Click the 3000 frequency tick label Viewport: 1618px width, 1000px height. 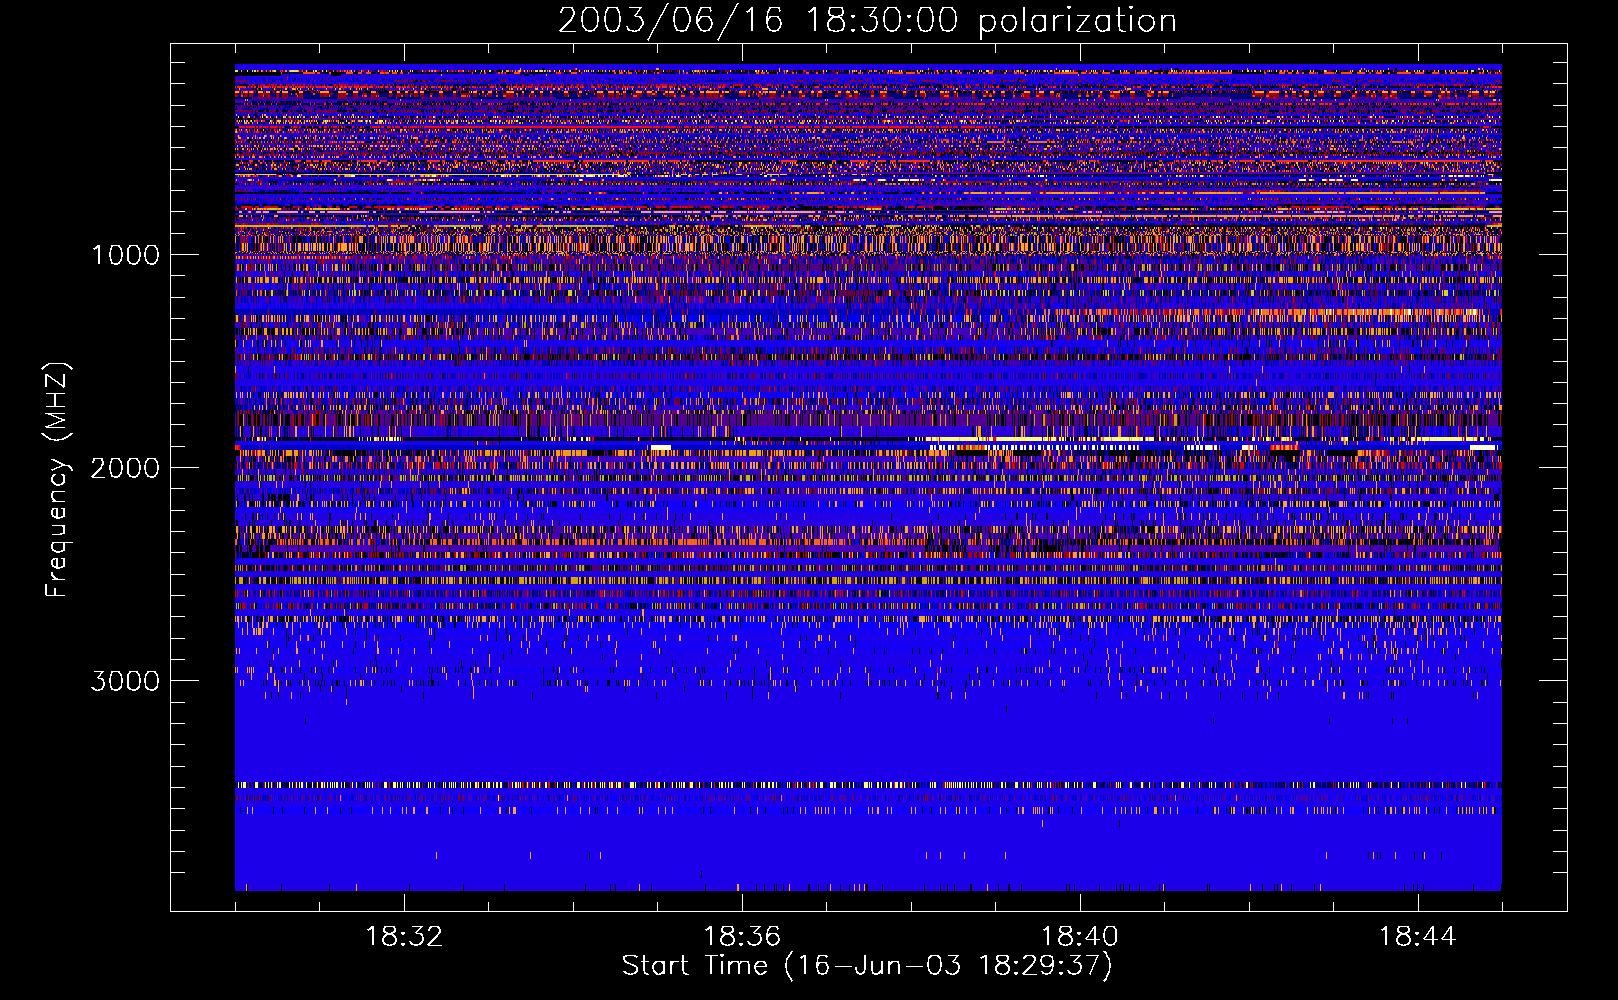coord(125,681)
